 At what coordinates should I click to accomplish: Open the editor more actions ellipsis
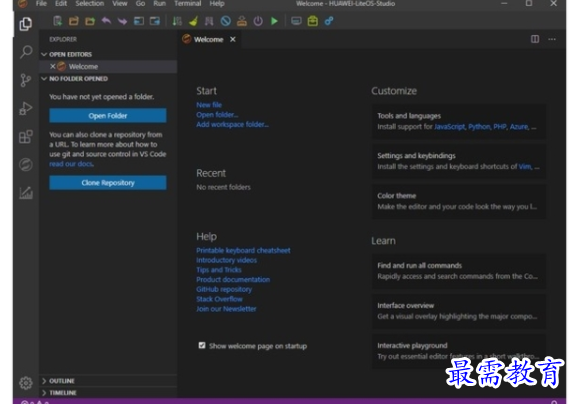[552, 39]
